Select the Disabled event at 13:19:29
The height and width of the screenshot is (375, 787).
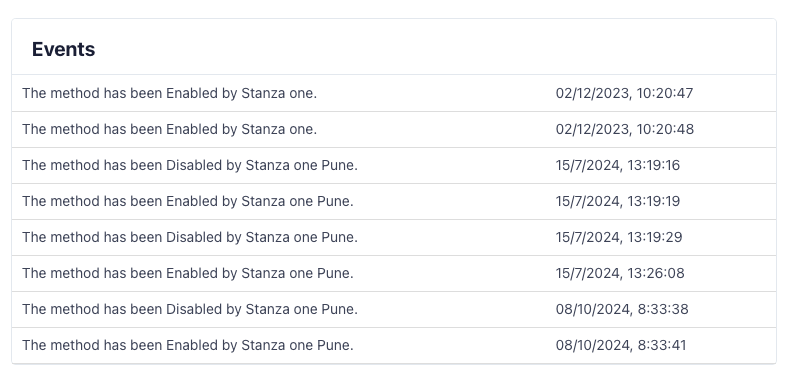[394, 237]
